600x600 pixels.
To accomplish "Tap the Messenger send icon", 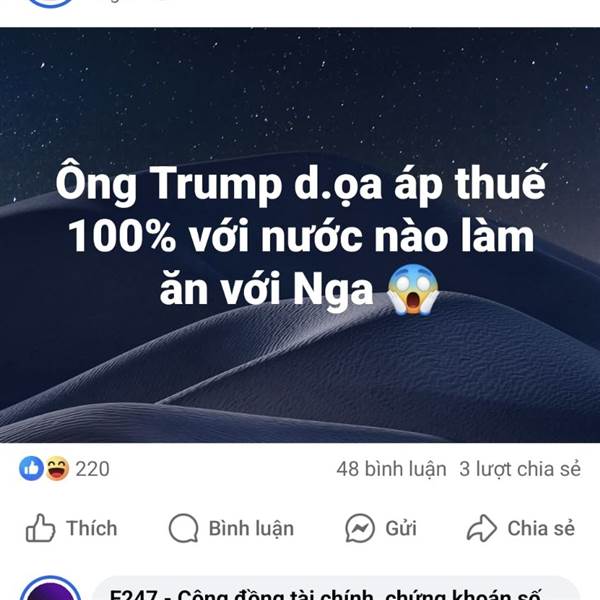I will coord(360,528).
